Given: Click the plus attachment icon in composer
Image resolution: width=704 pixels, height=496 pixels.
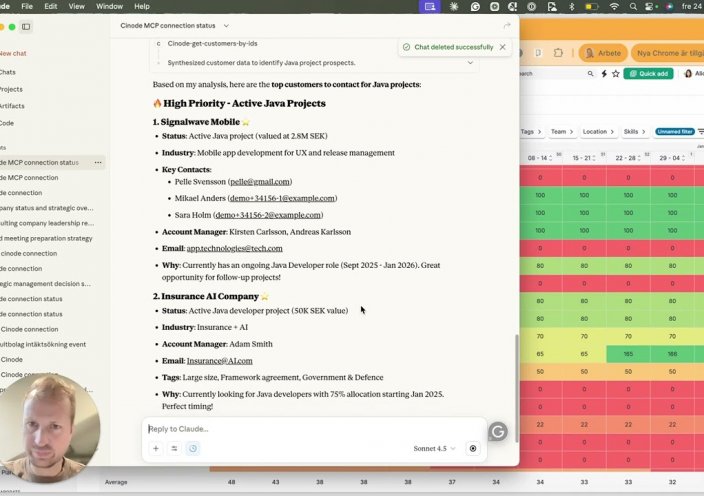Looking at the screenshot, I should point(156,448).
